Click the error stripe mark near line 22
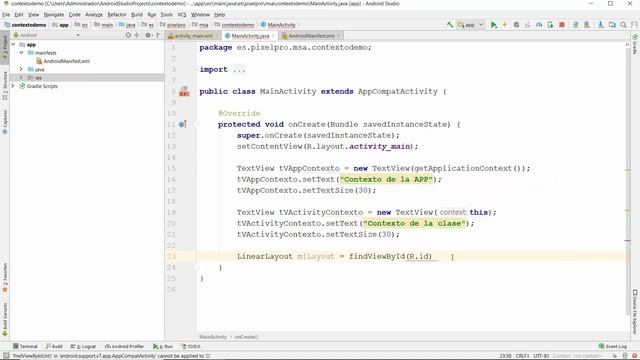The height and width of the screenshot is (360, 640). 628,241
